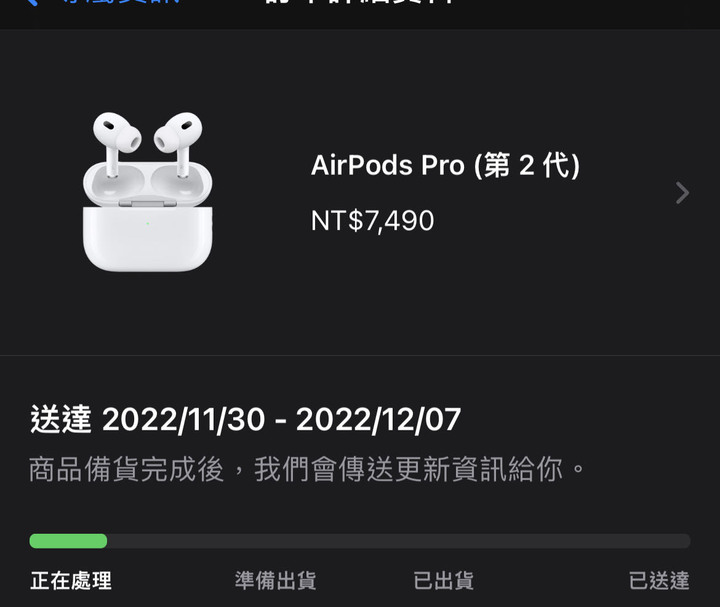Image resolution: width=720 pixels, height=607 pixels.
Task: Tap the left AirPod earbud in image
Action: (117, 142)
